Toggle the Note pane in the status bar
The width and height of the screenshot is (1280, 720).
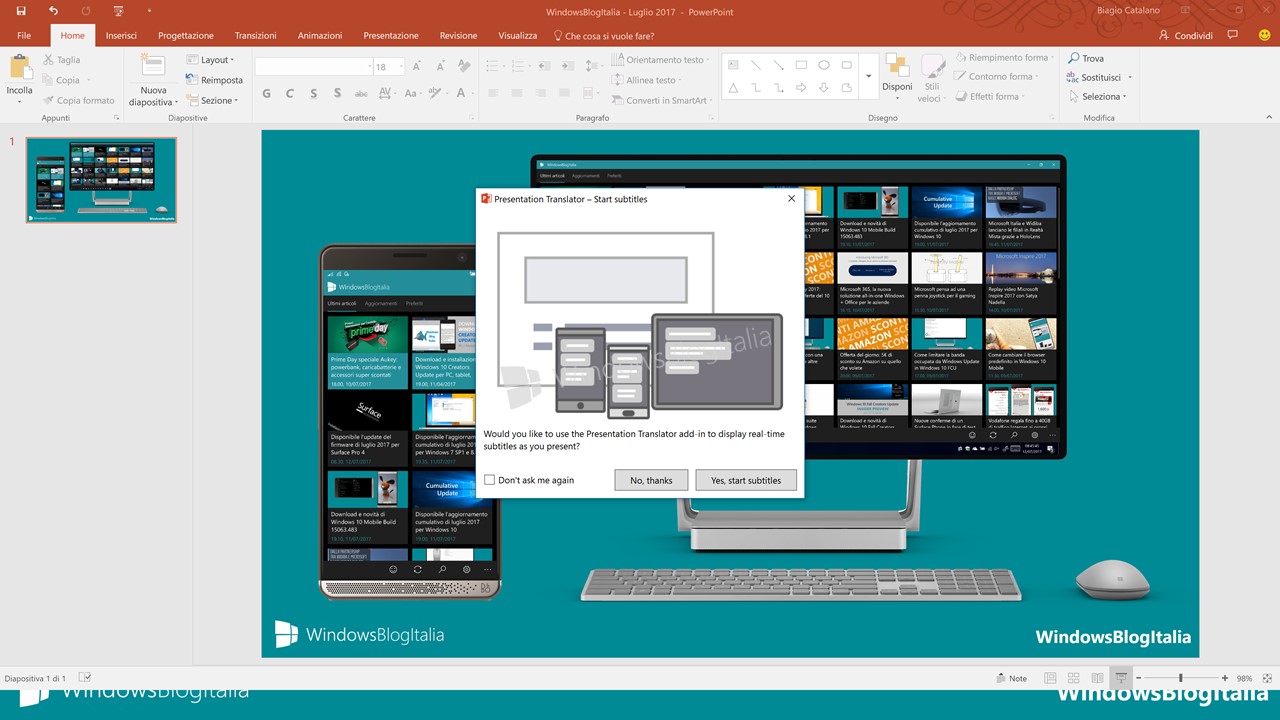(1011, 678)
